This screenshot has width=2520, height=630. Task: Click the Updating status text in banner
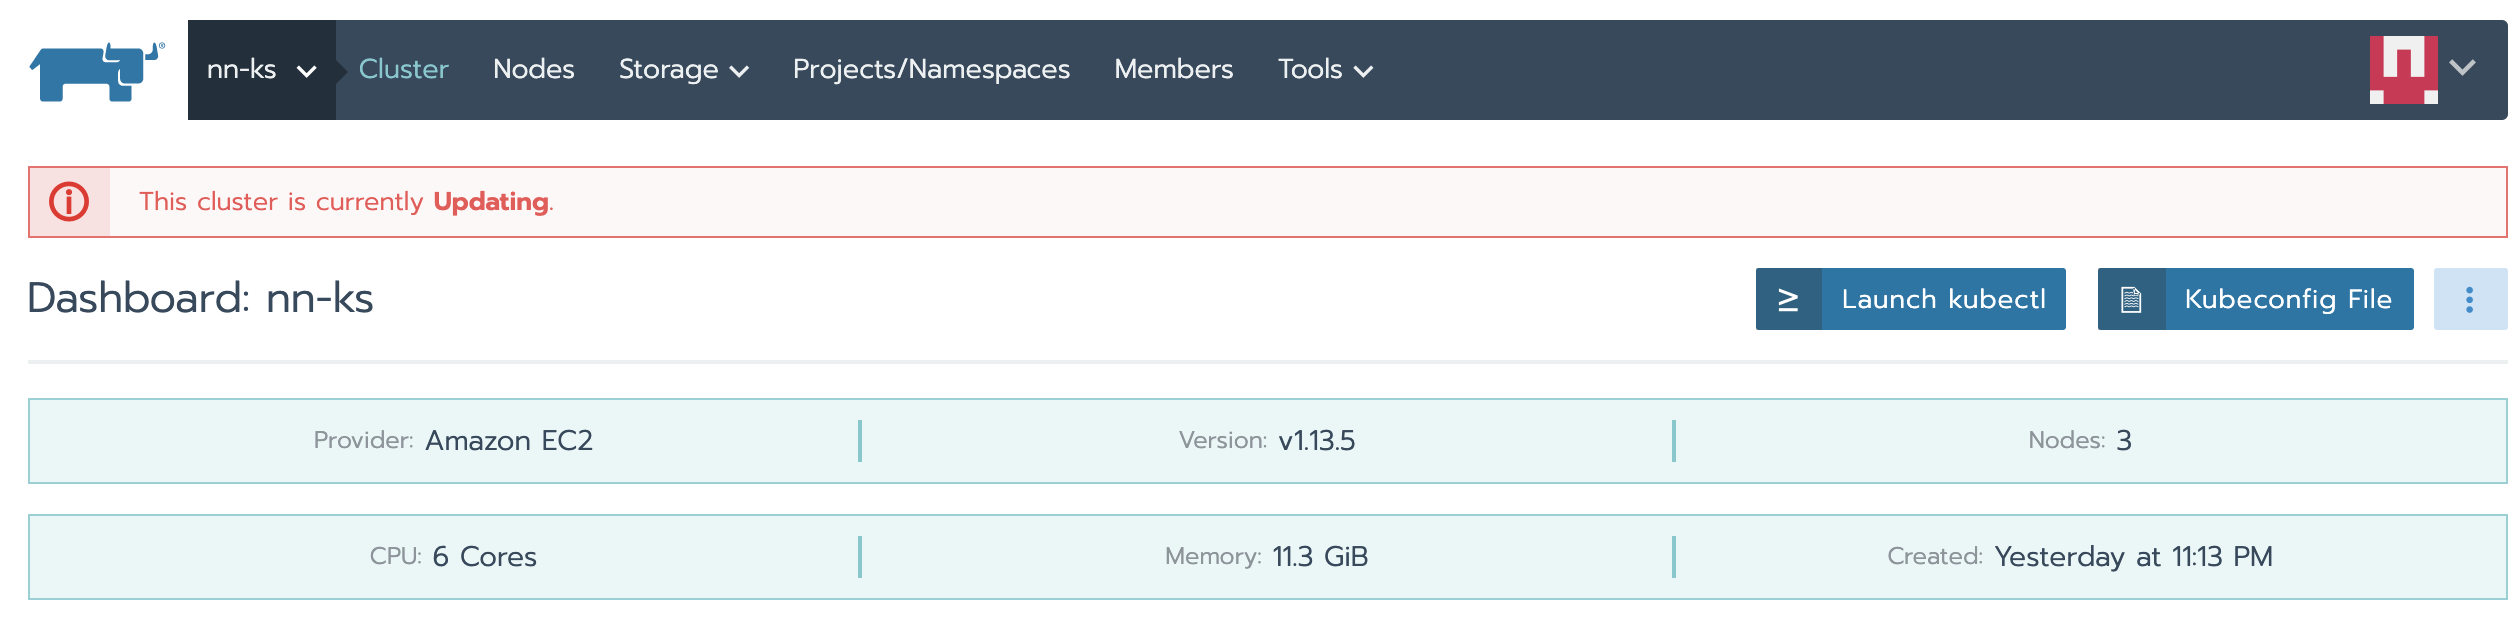pyautogui.click(x=491, y=202)
